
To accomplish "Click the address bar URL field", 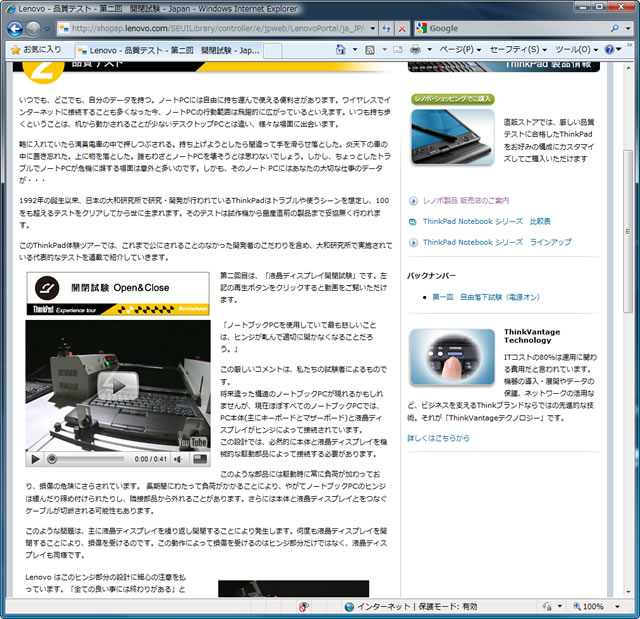I will [x=212, y=29].
